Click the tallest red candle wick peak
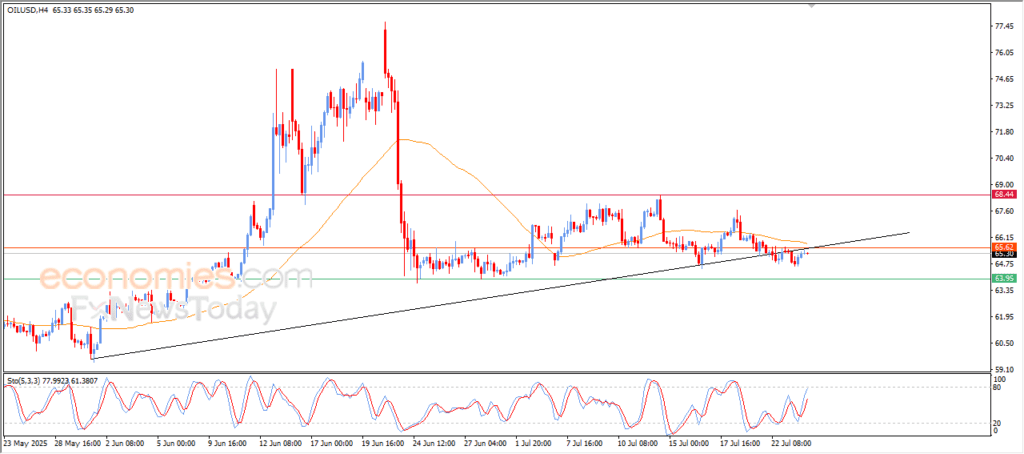 point(385,24)
